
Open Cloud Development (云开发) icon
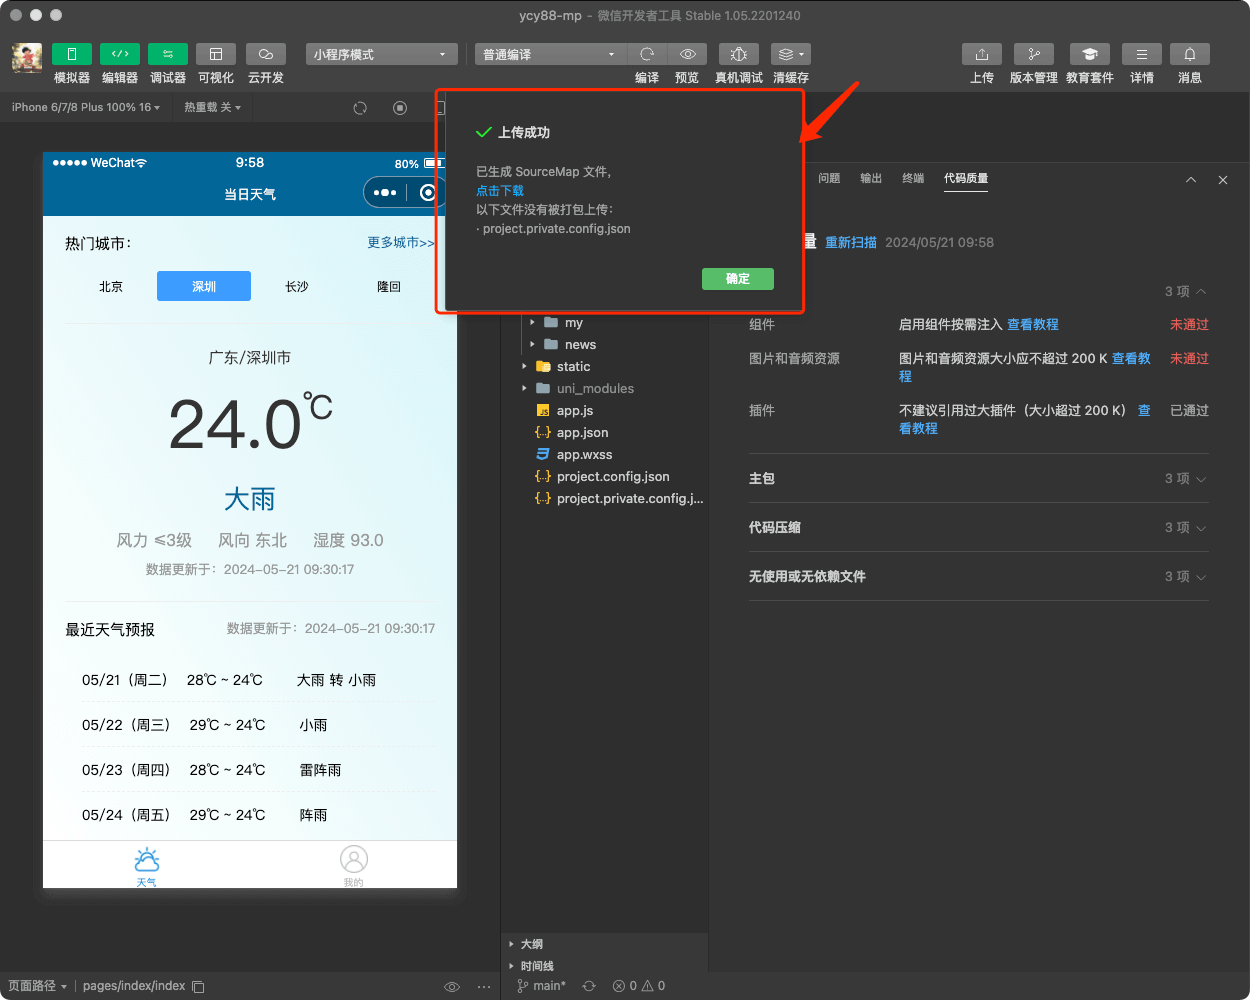coord(265,55)
